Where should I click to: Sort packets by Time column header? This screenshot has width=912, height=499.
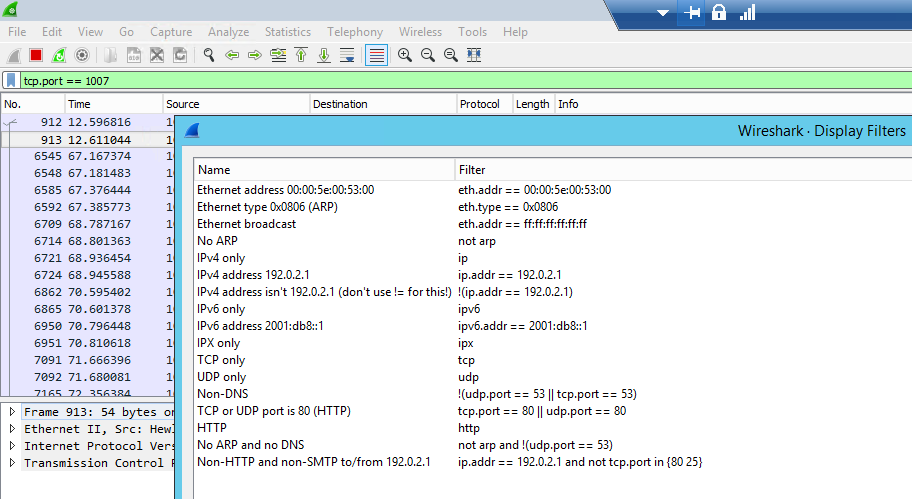pos(113,104)
